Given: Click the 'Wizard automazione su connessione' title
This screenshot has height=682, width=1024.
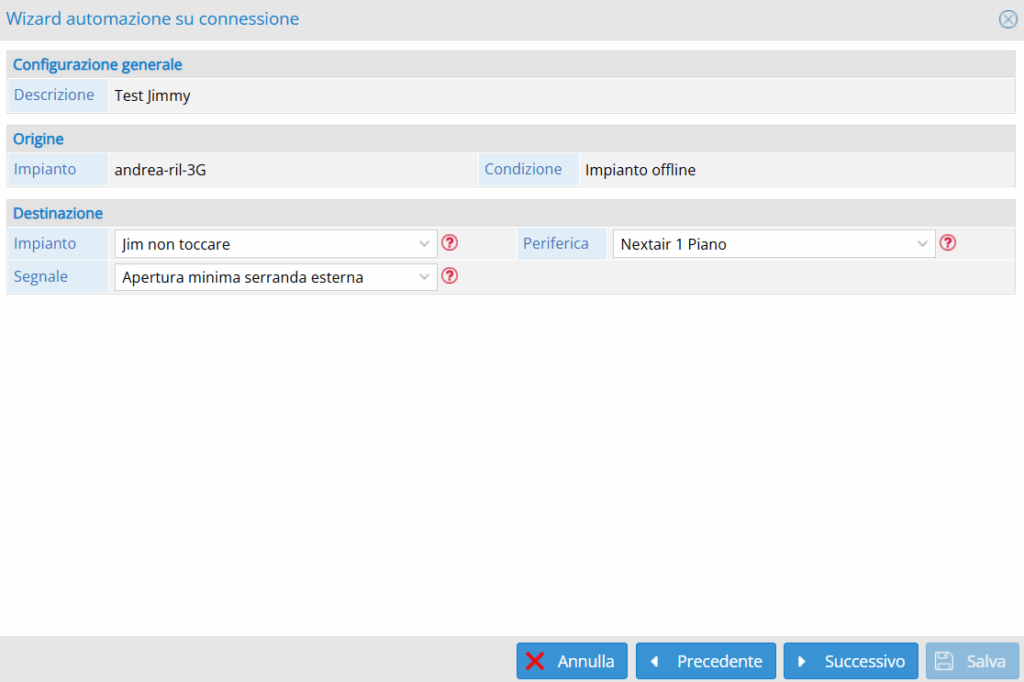Looking at the screenshot, I should (x=153, y=19).
